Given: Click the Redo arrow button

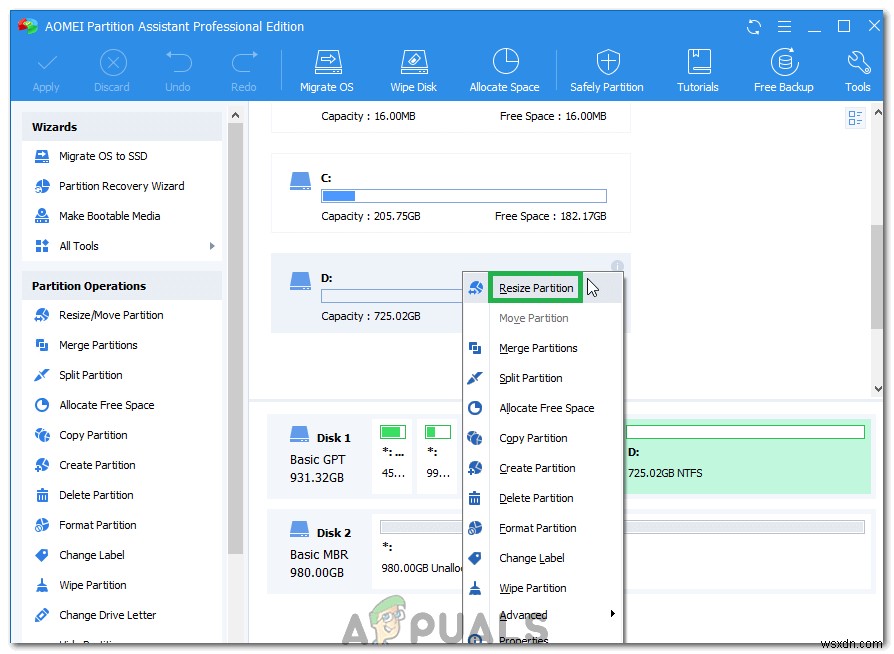Looking at the screenshot, I should click(x=244, y=72).
